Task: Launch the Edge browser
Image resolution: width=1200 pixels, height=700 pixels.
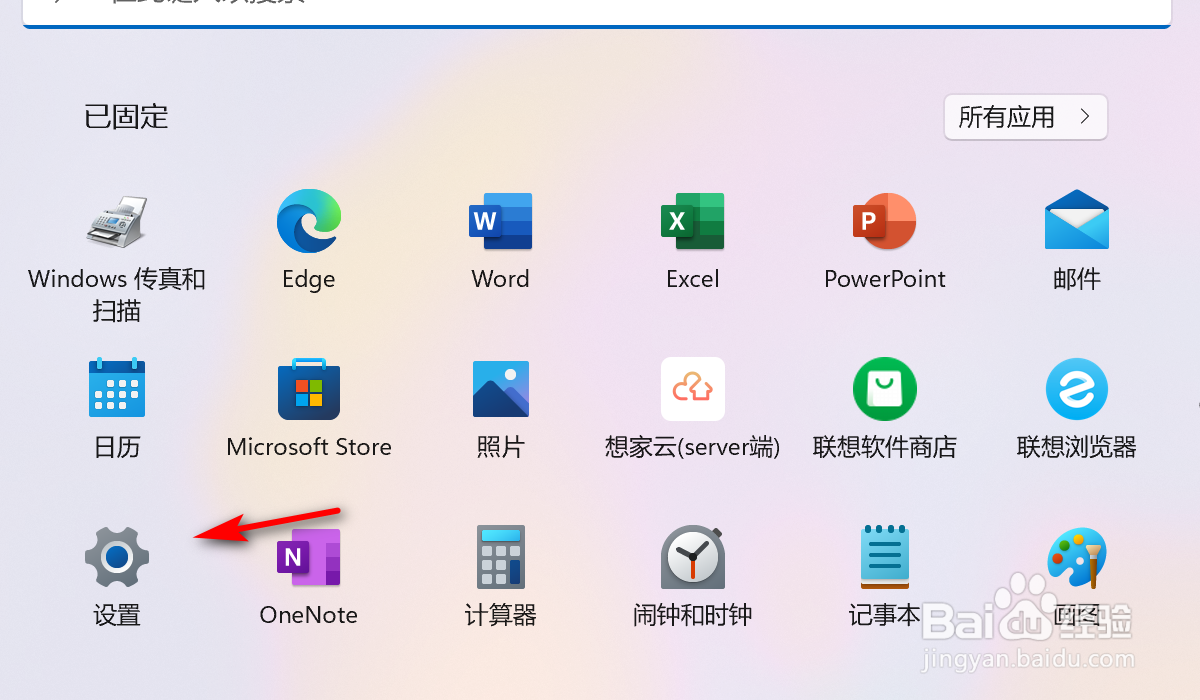Action: pyautogui.click(x=309, y=221)
